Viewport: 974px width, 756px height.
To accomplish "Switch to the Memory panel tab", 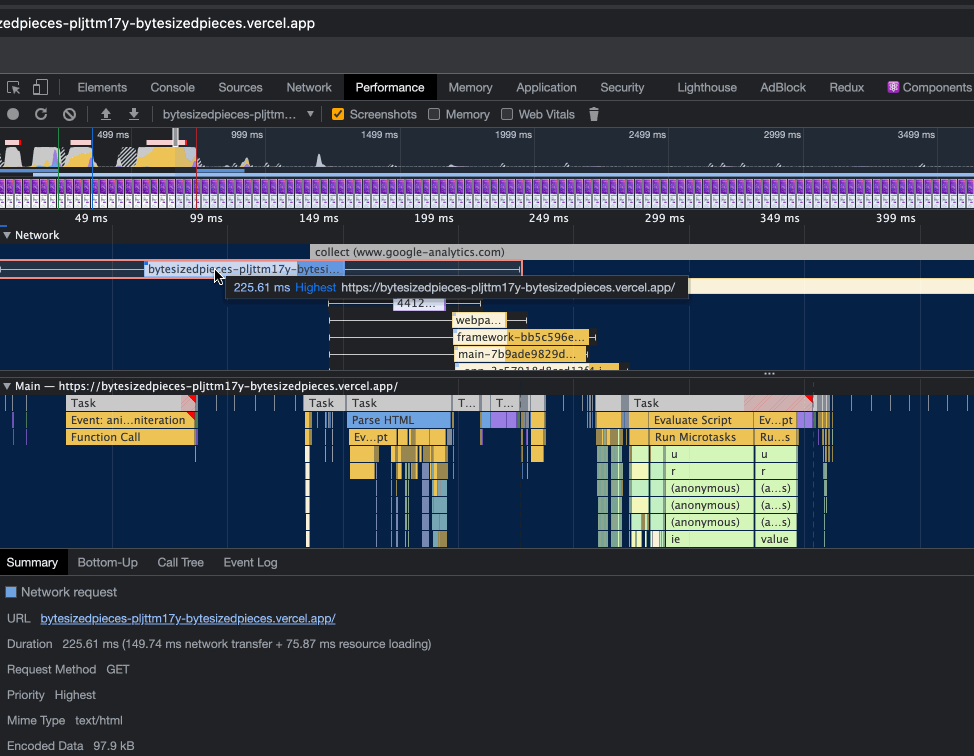I will coord(470,87).
